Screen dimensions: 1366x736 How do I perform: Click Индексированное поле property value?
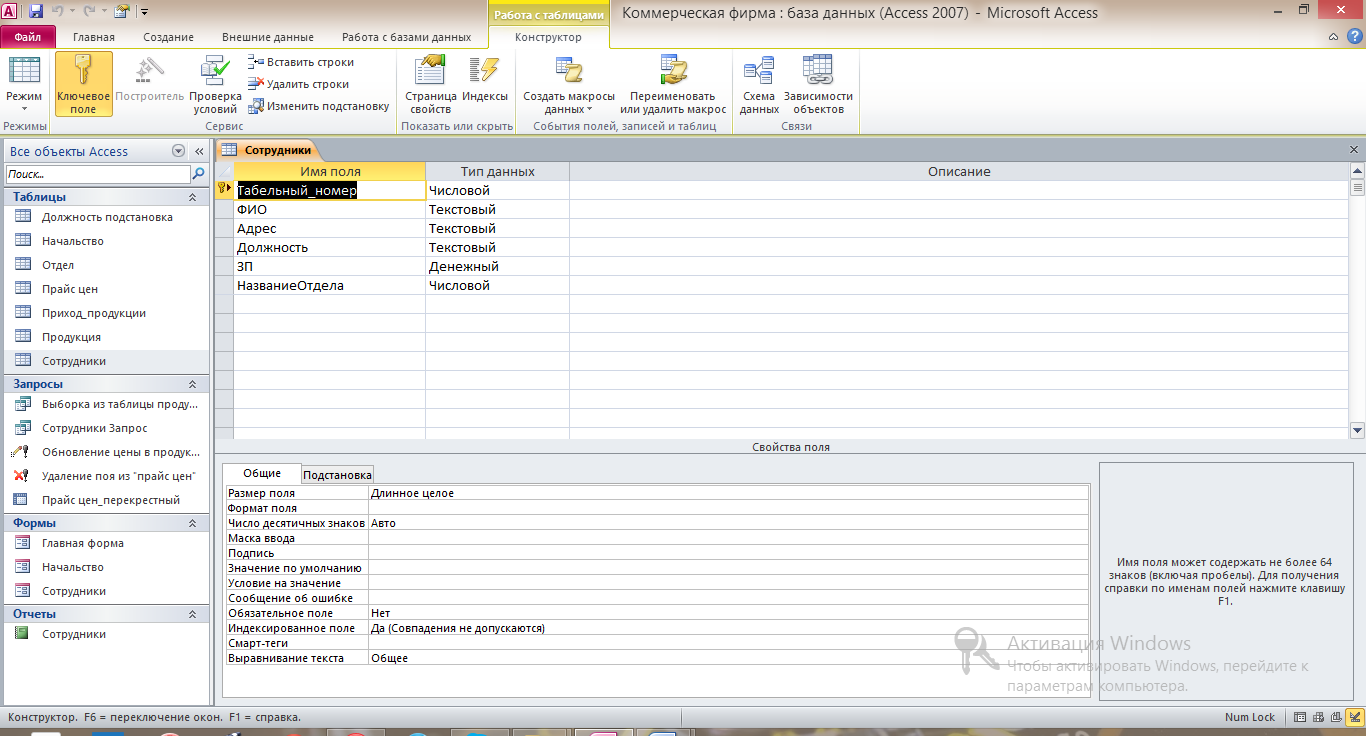point(728,628)
